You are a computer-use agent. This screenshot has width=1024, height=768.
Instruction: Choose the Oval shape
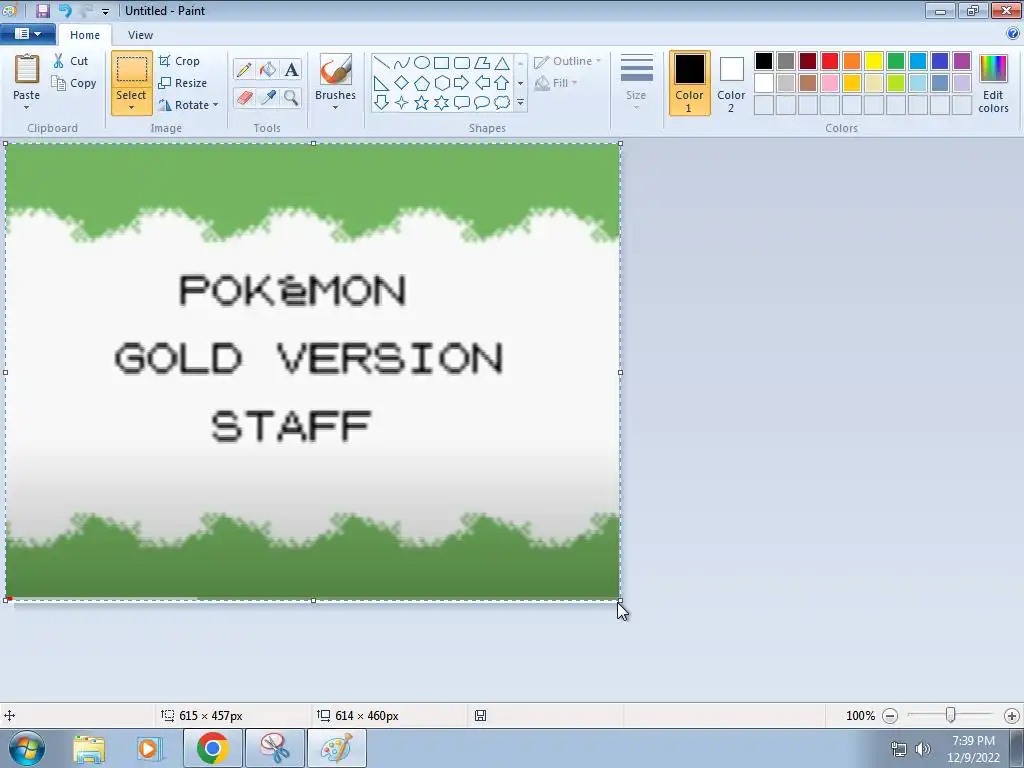tap(422, 63)
